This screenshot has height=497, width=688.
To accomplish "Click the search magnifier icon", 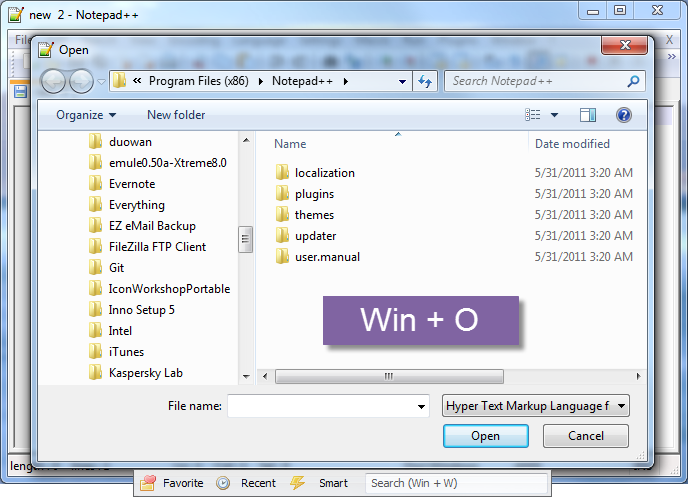I will pos(633,81).
